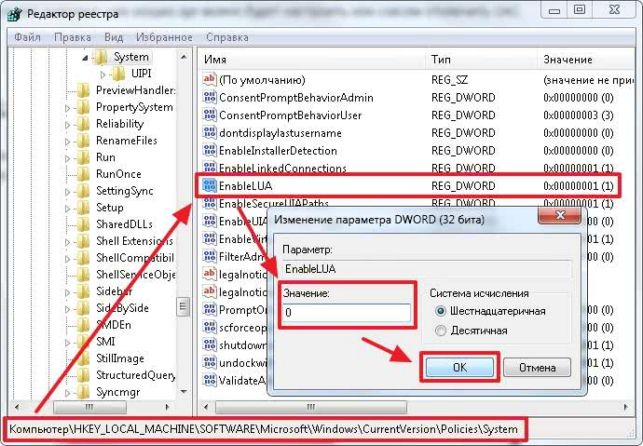
Task: Open the Файл menu
Action: coord(27,37)
